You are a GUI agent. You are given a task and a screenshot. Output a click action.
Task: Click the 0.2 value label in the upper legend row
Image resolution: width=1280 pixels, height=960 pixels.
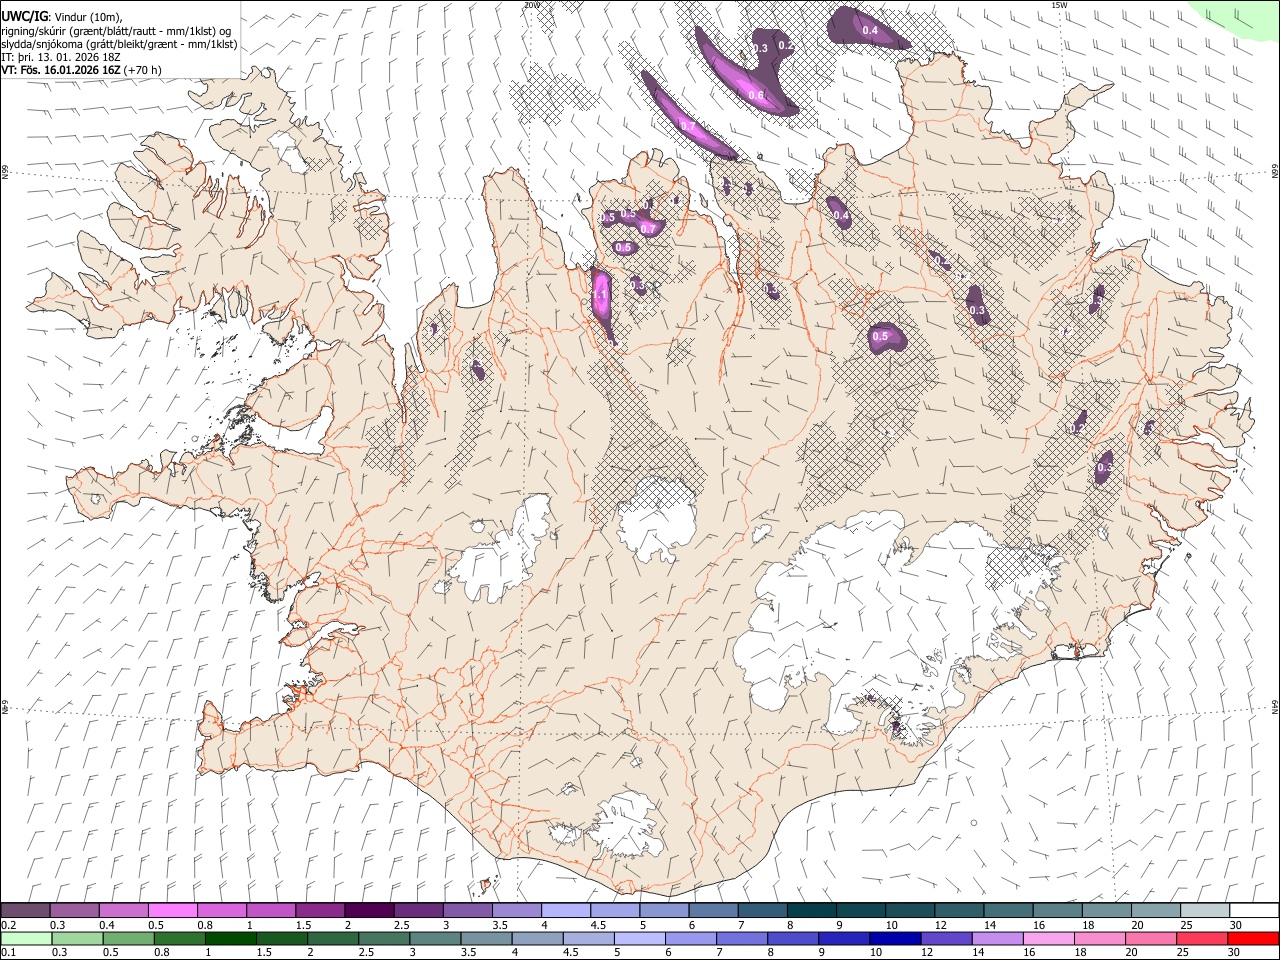(8, 925)
